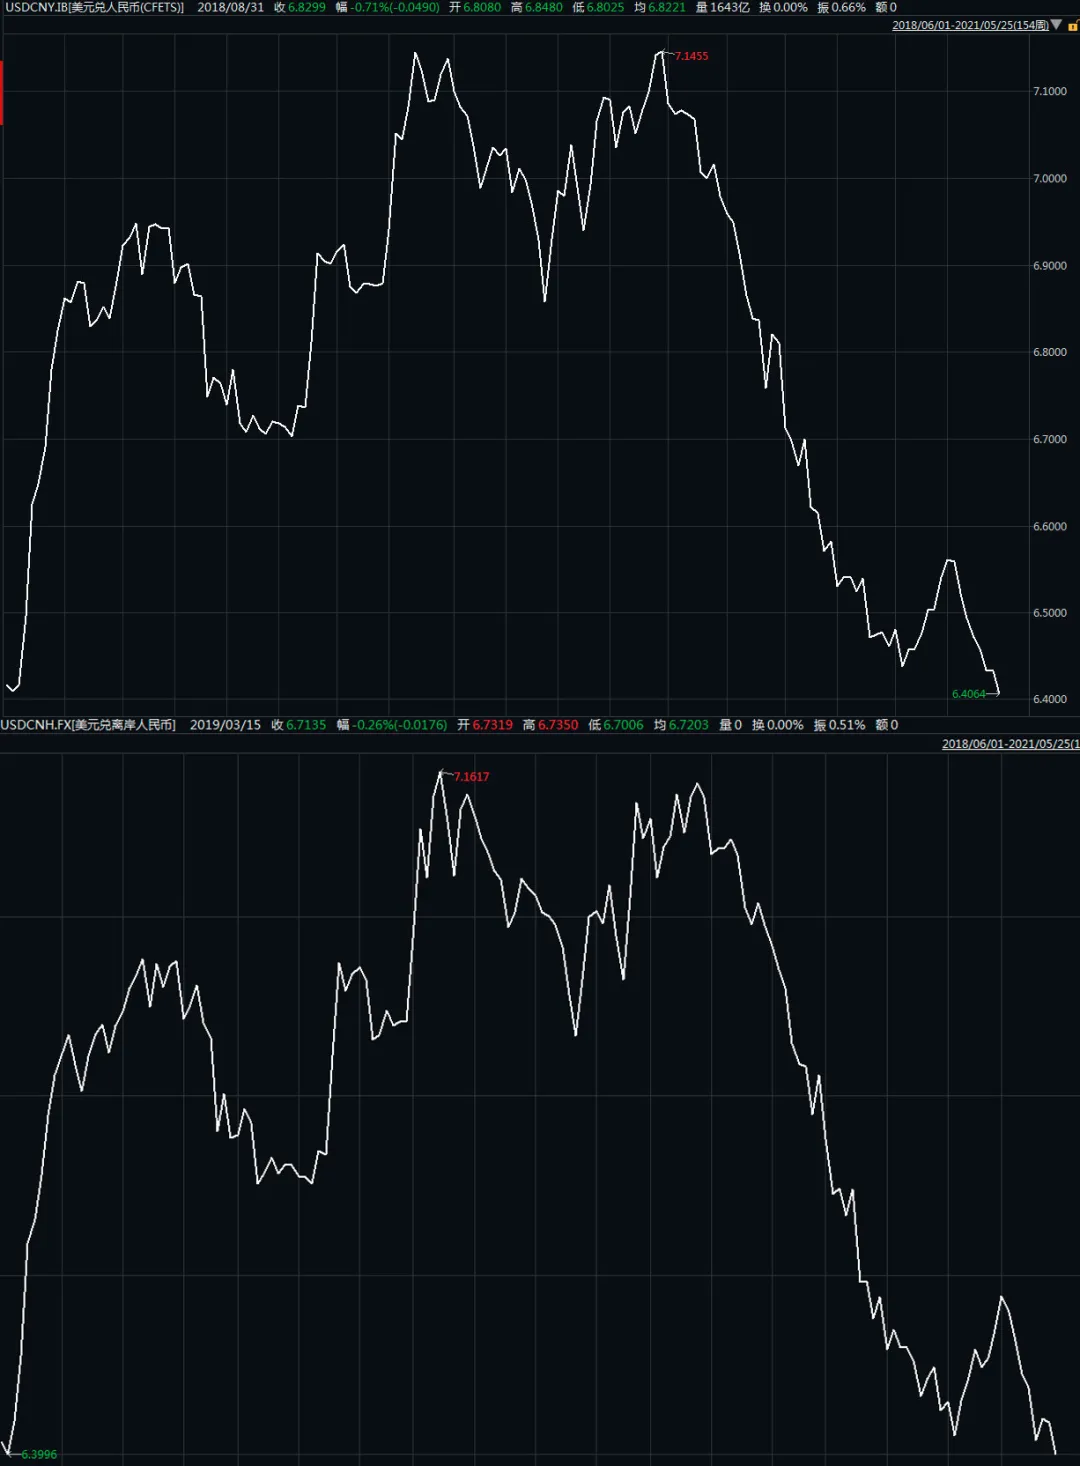Click the -0.26%(-0.0176) change in lower header

(x=400, y=725)
